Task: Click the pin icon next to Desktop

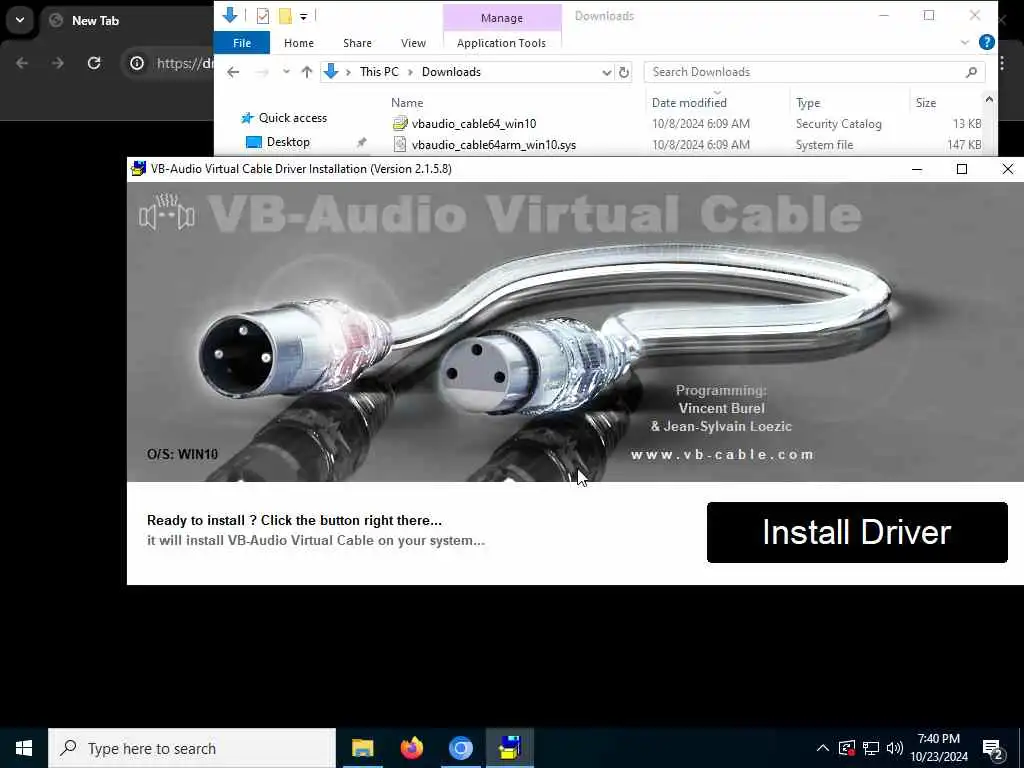Action: (361, 142)
